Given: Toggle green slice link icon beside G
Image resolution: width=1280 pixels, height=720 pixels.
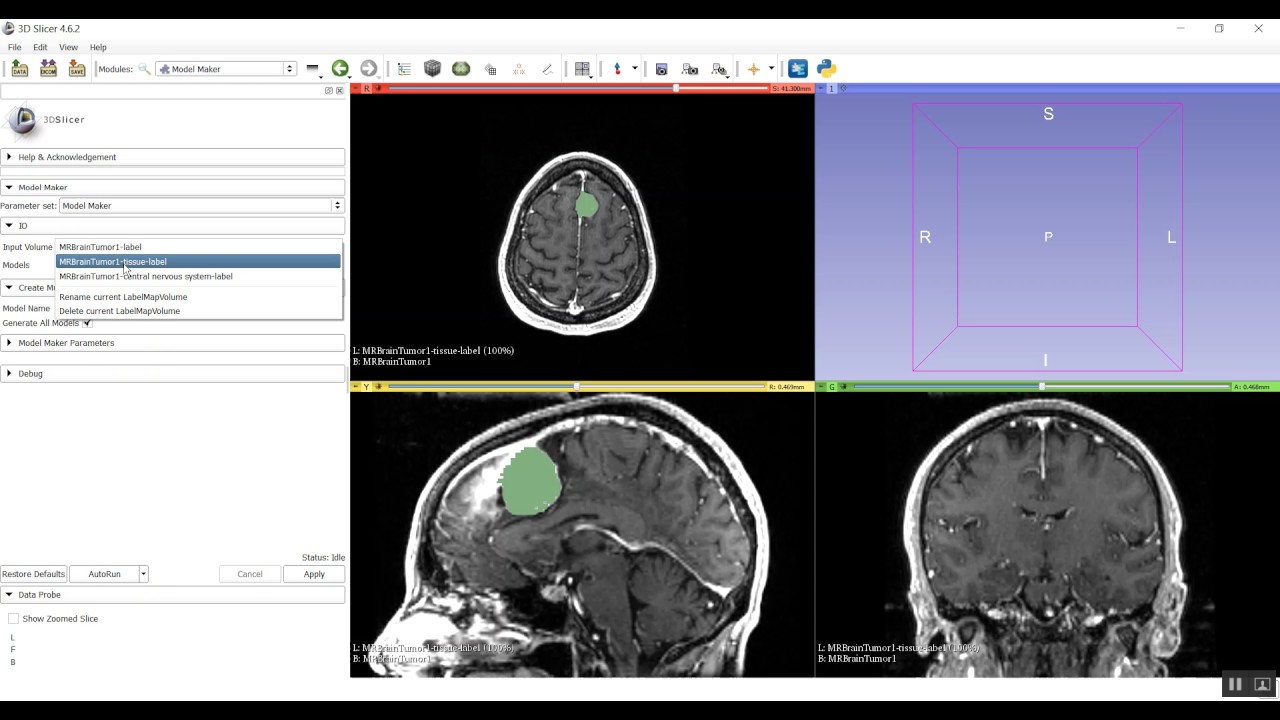Looking at the screenshot, I should (x=843, y=387).
